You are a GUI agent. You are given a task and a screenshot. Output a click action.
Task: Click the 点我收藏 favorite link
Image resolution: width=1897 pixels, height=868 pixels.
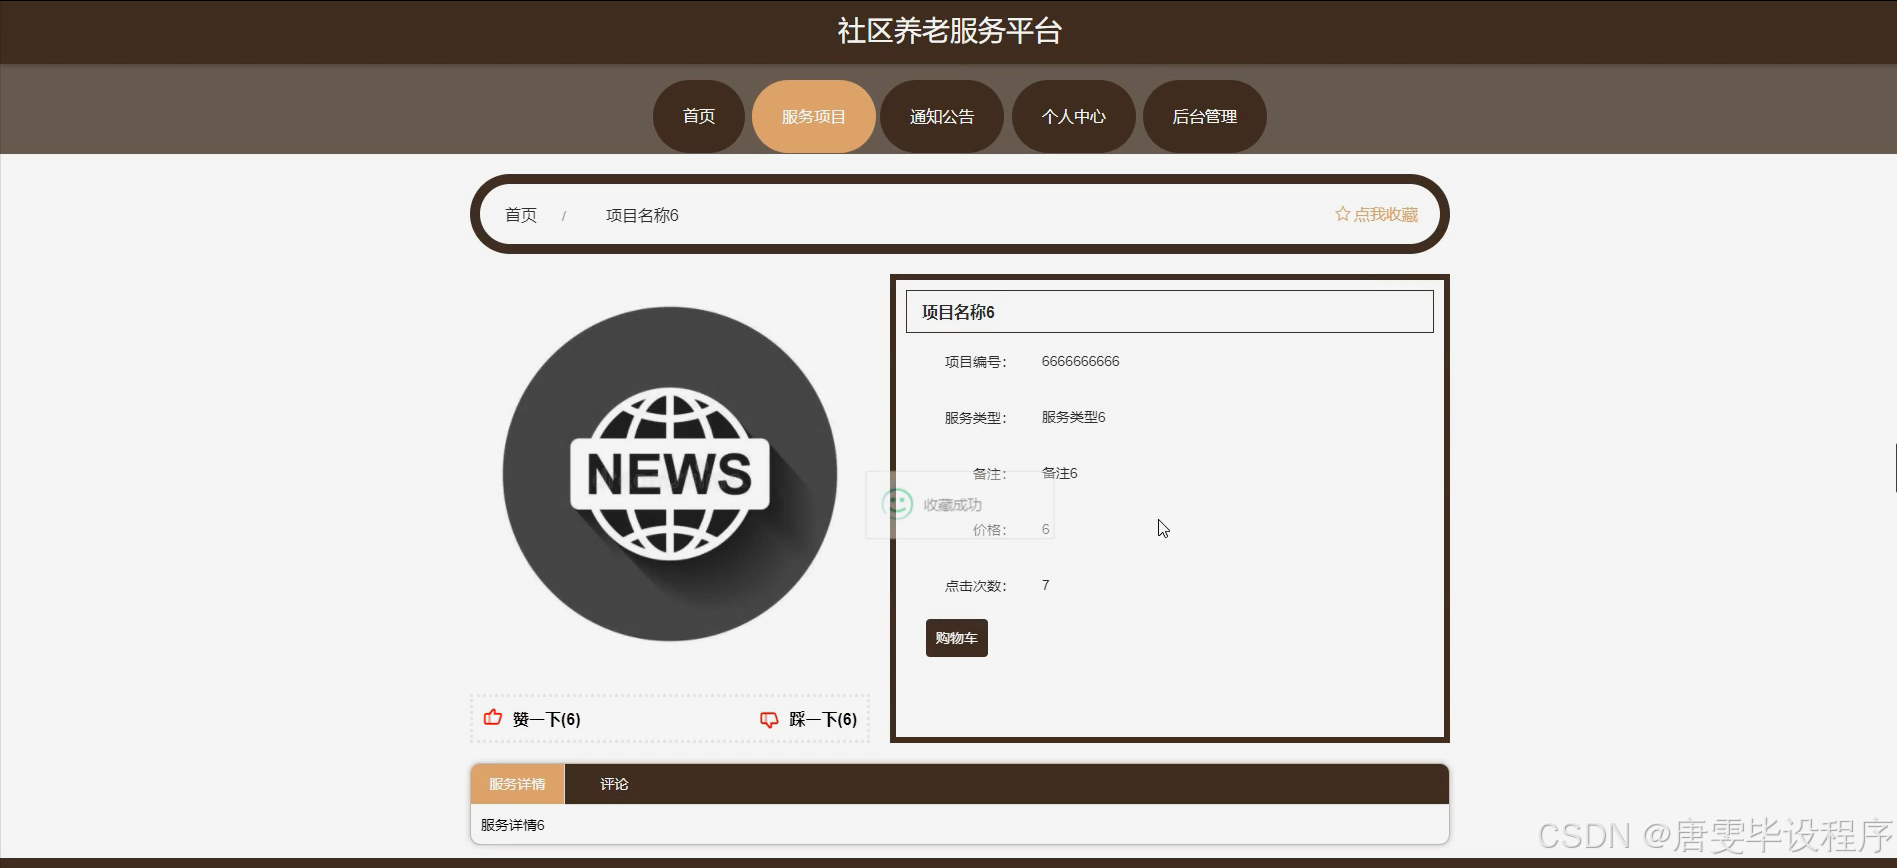(x=1376, y=214)
